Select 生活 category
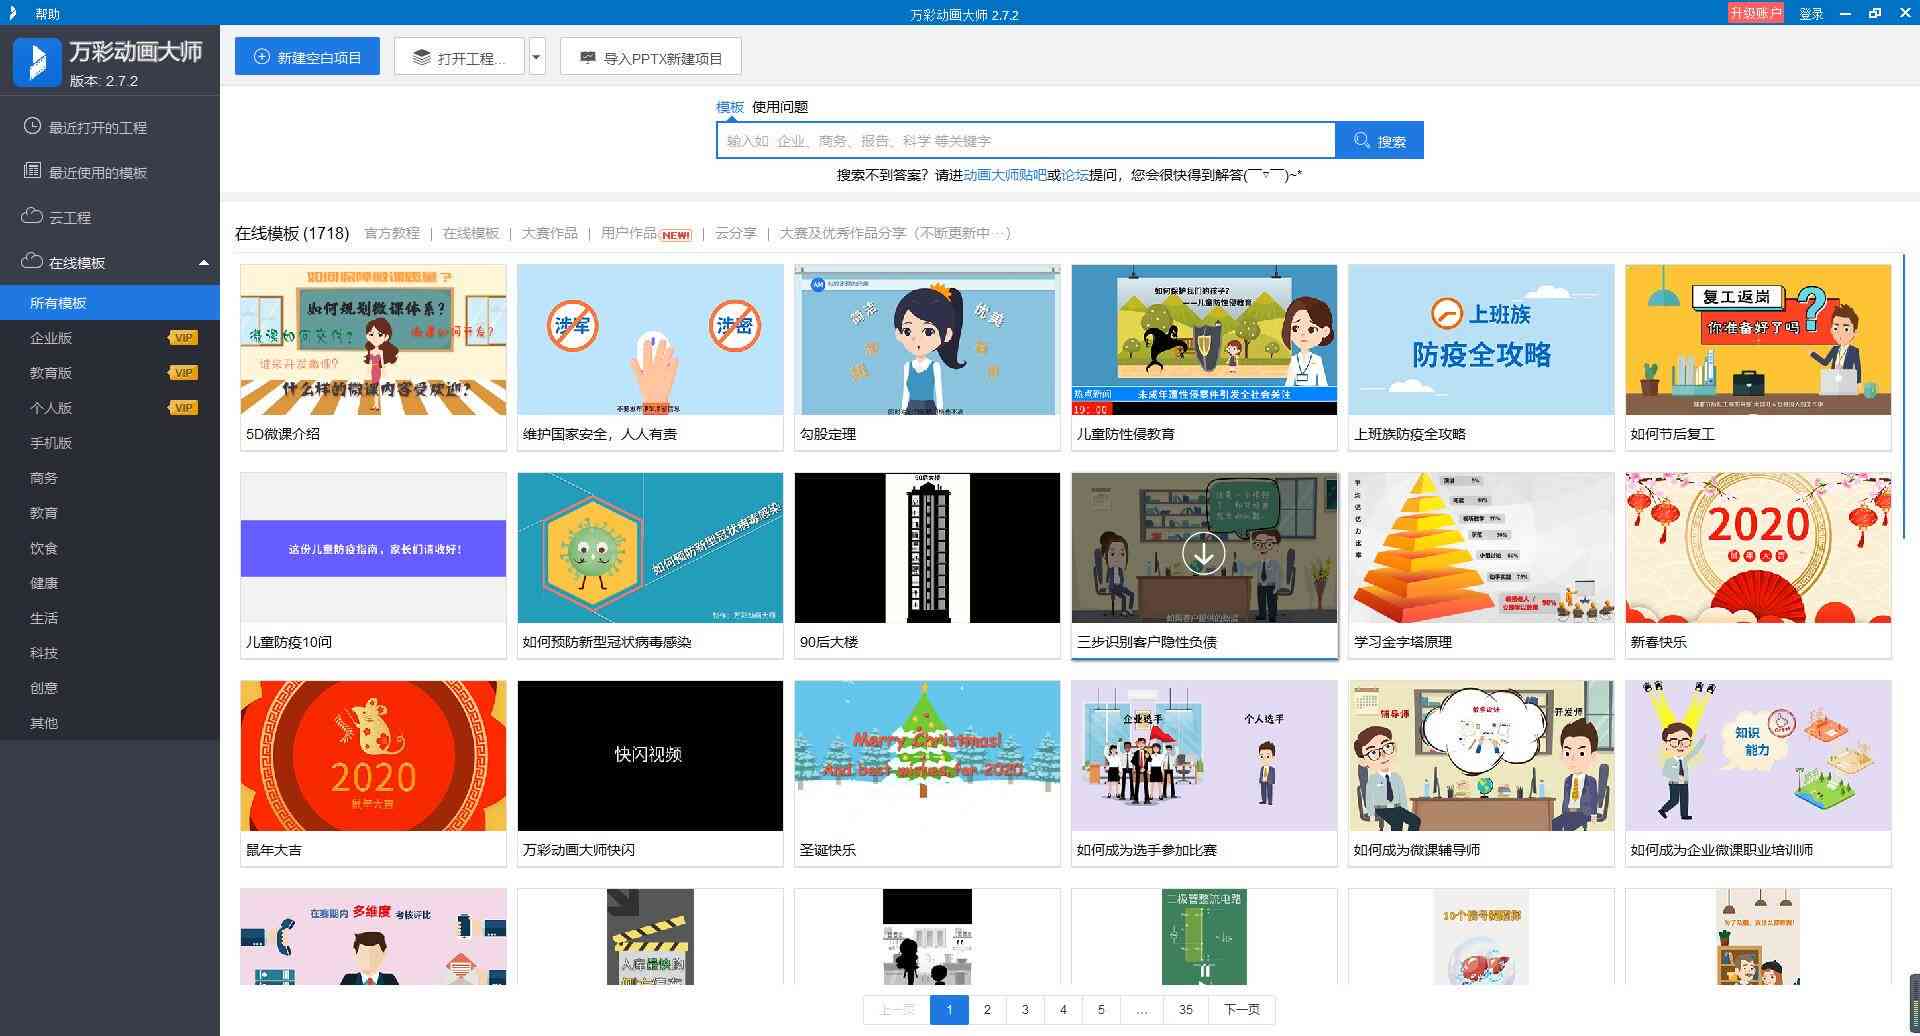The width and height of the screenshot is (1920, 1036). tap(110, 618)
